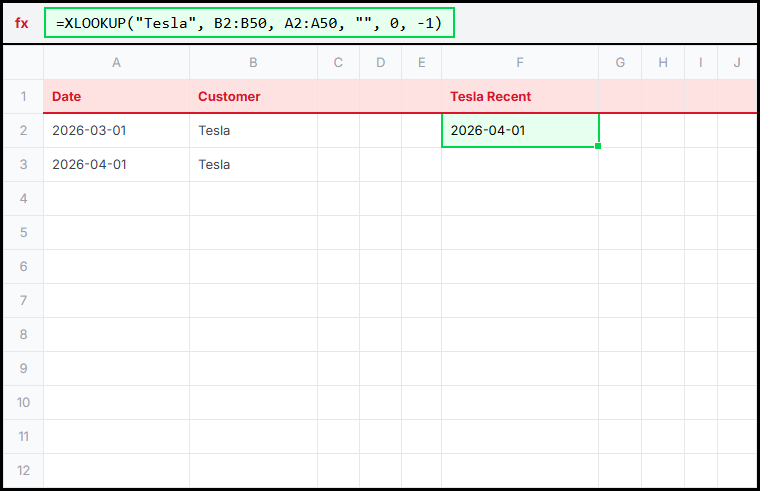The image size is (760, 491).
Task: Select column J header
Action: click(x=737, y=63)
